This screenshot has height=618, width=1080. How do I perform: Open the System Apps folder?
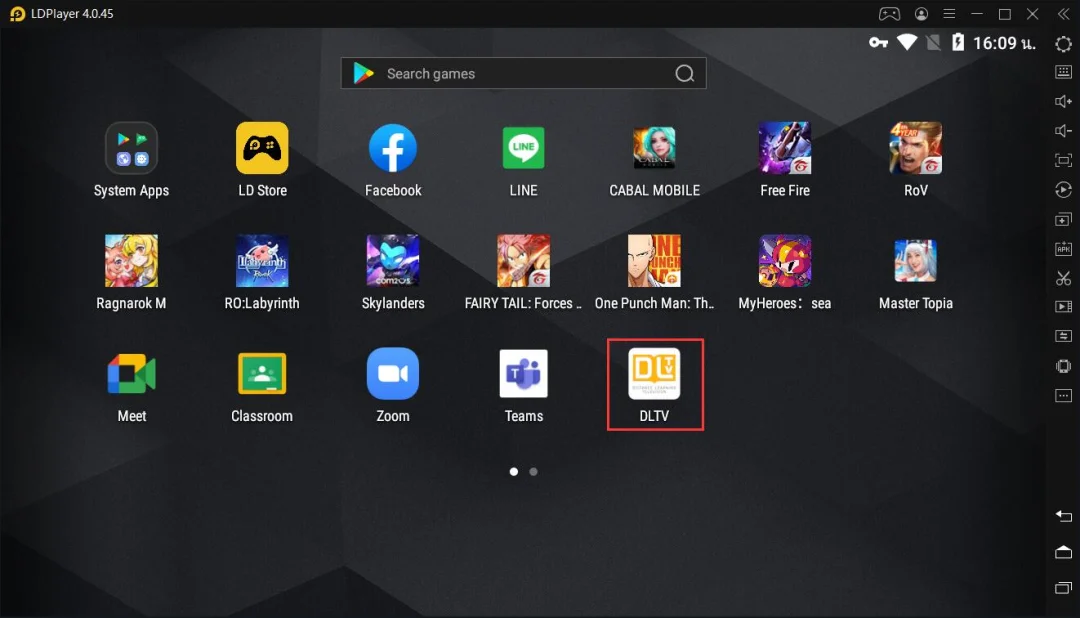click(x=131, y=148)
